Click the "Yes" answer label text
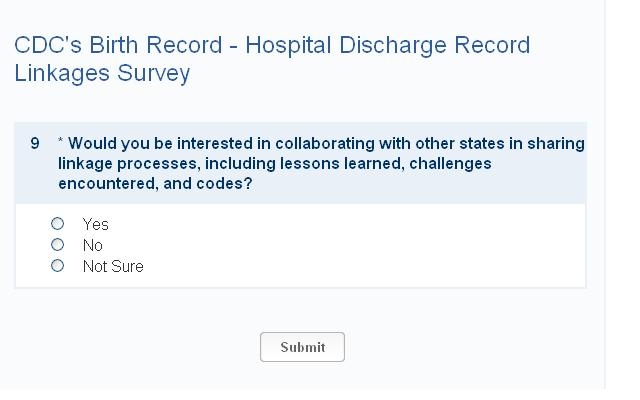The height and width of the screenshot is (400, 640). 95,224
